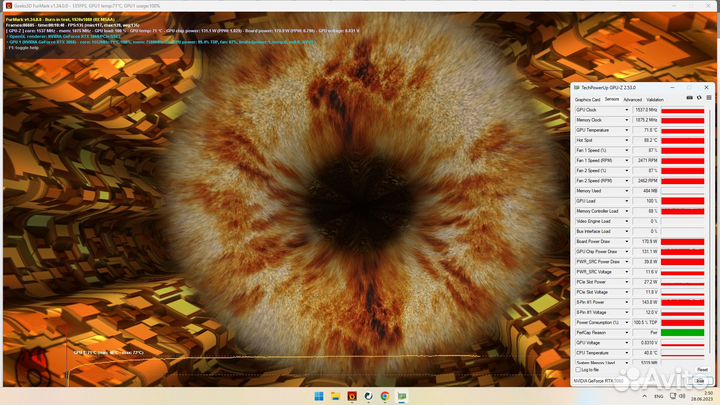Open the GPU-Z hamburger menu icon
This screenshot has width=720, height=405.
pyautogui.click(x=707, y=99)
